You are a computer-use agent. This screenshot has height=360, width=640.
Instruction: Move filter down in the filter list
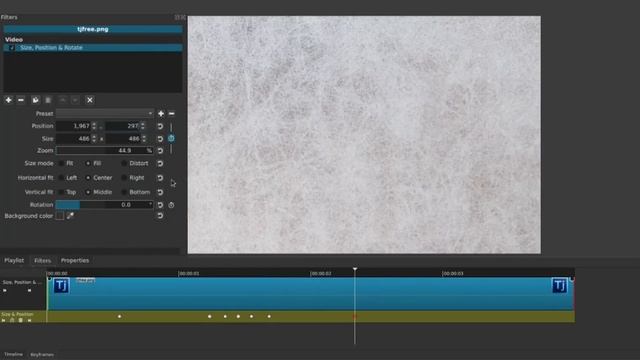coord(76,100)
